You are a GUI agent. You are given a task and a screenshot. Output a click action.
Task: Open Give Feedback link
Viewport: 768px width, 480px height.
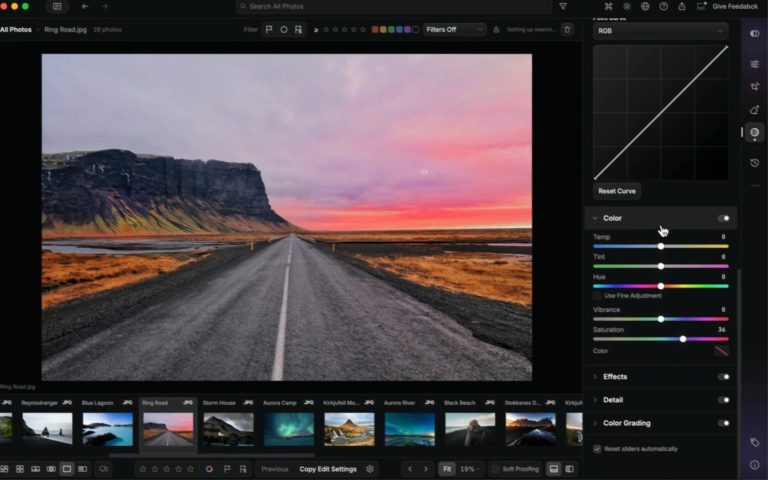pos(735,6)
